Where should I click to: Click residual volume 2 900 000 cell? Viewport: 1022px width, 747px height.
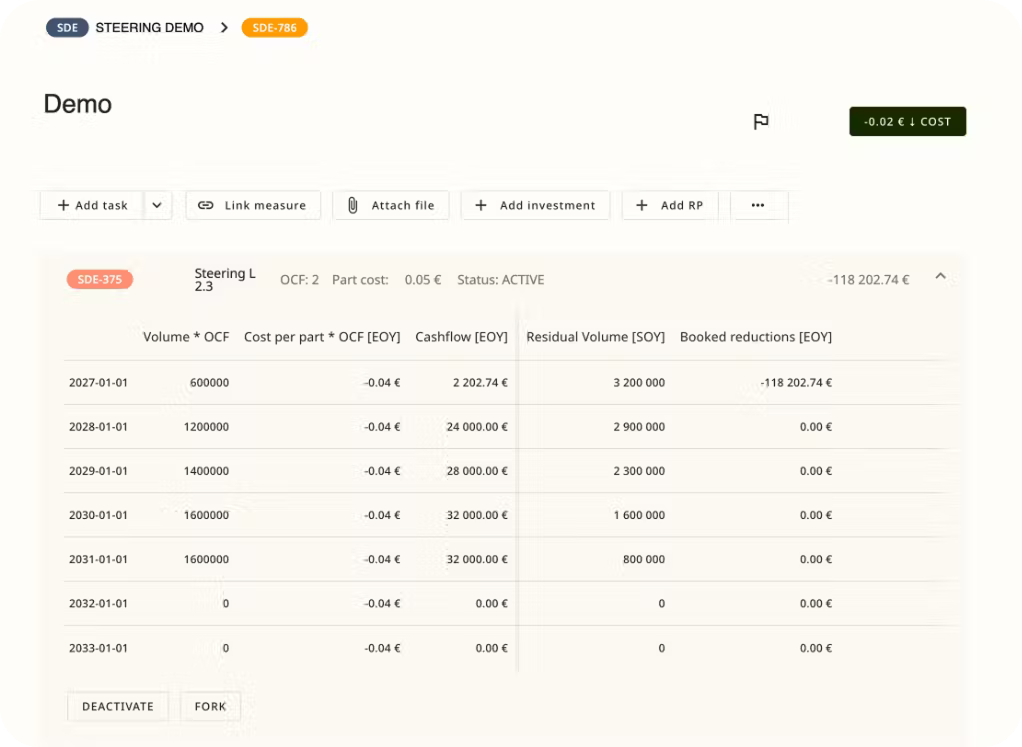coord(639,427)
